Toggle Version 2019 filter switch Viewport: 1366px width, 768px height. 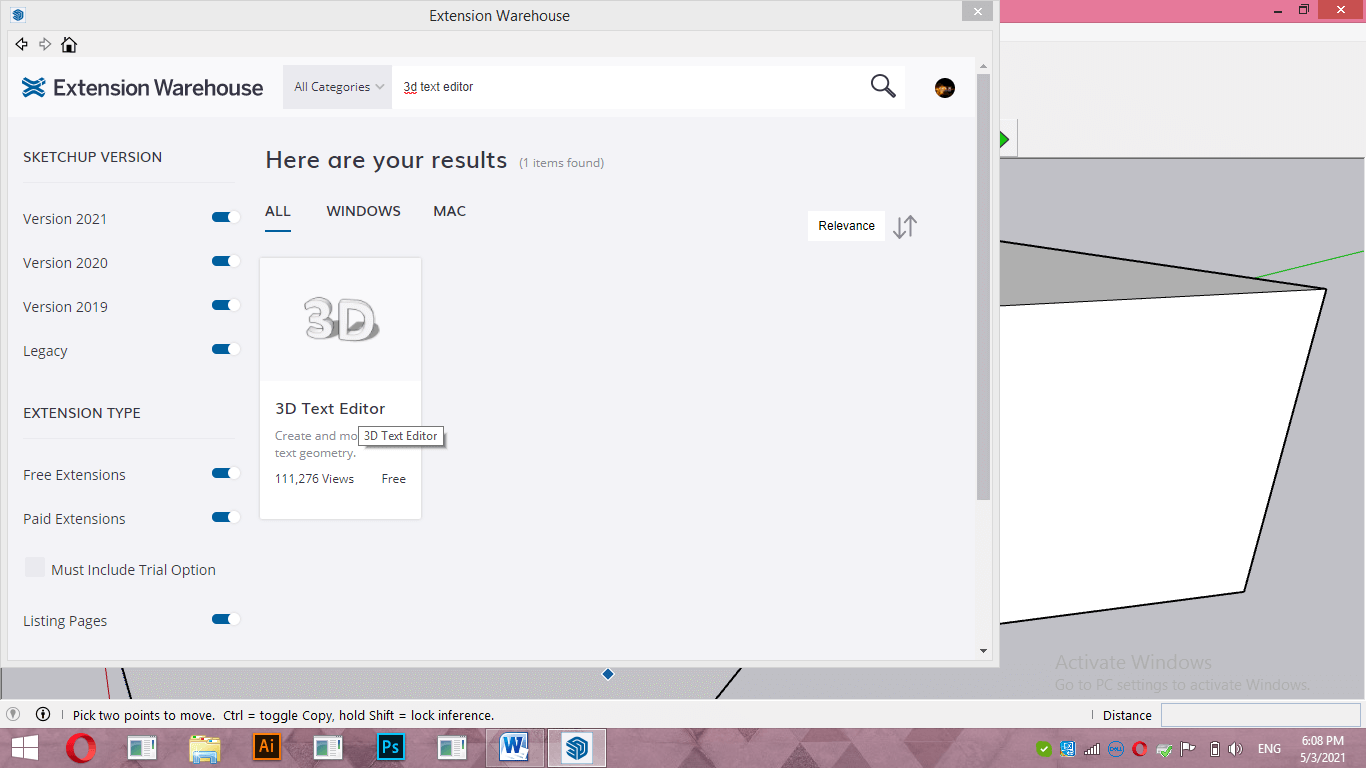(226, 305)
